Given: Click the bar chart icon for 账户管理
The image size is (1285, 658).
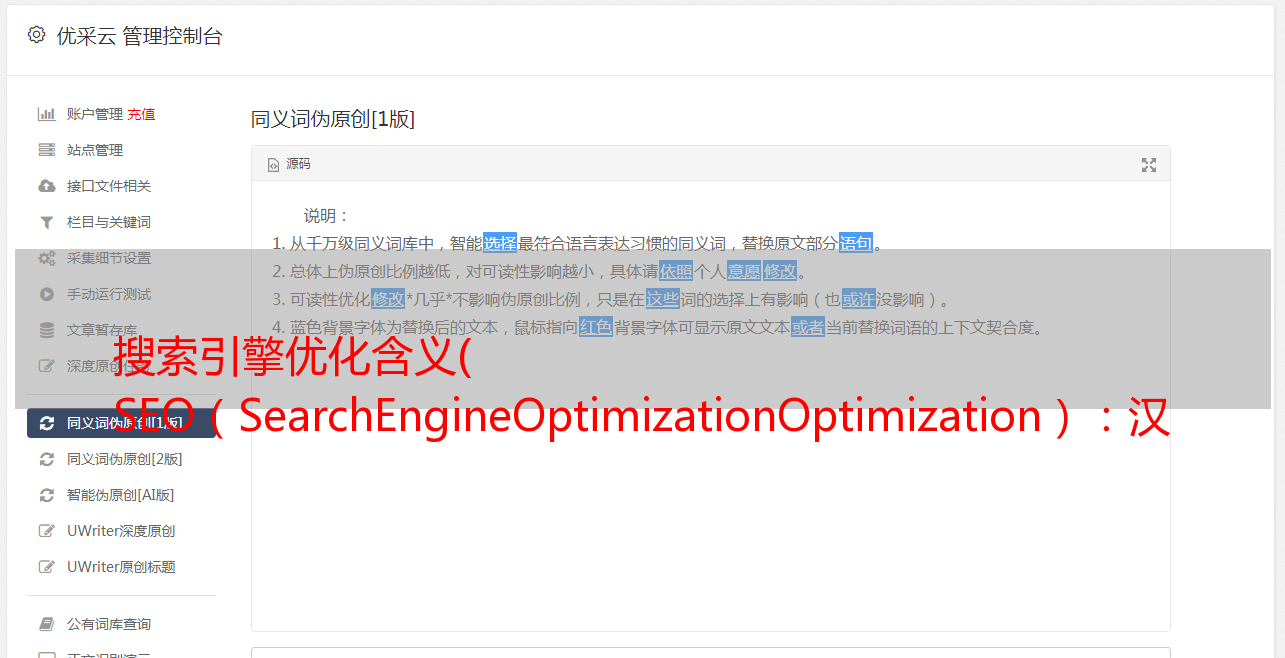Looking at the screenshot, I should 46,114.
